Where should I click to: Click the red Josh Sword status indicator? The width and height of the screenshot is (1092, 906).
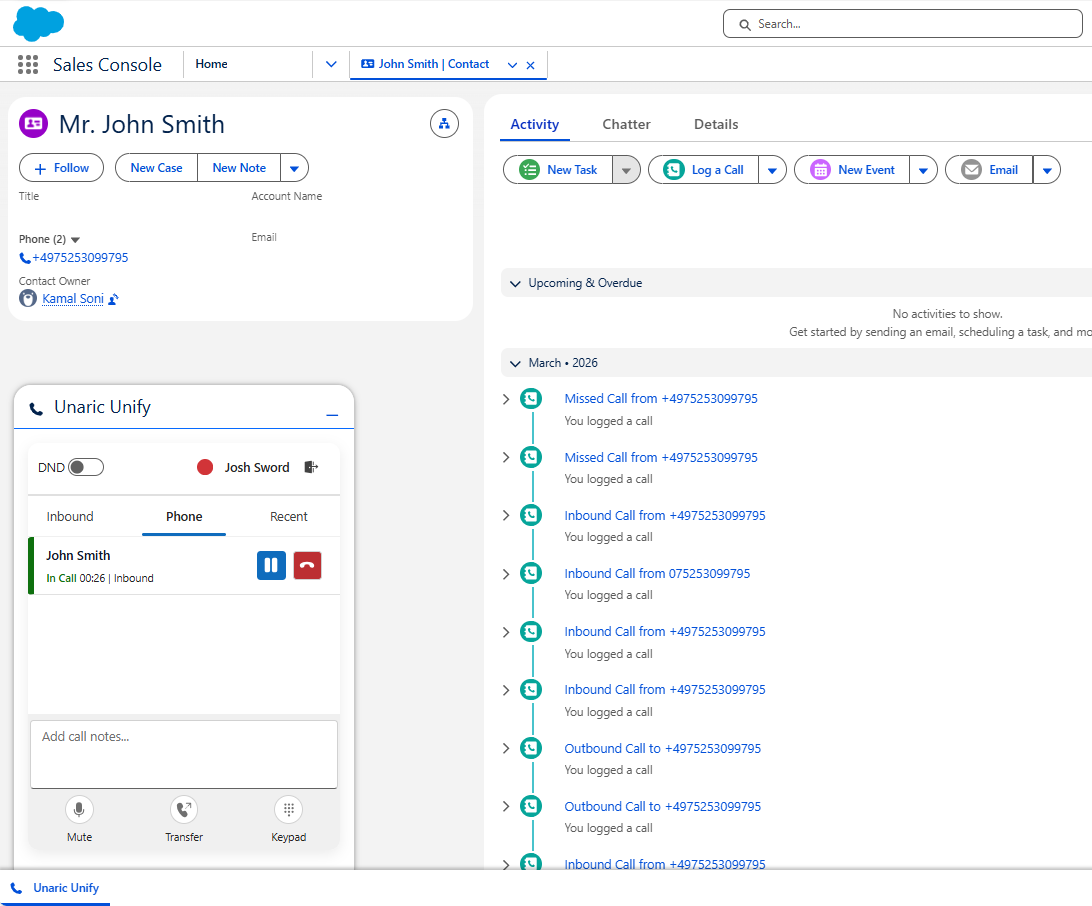point(205,467)
